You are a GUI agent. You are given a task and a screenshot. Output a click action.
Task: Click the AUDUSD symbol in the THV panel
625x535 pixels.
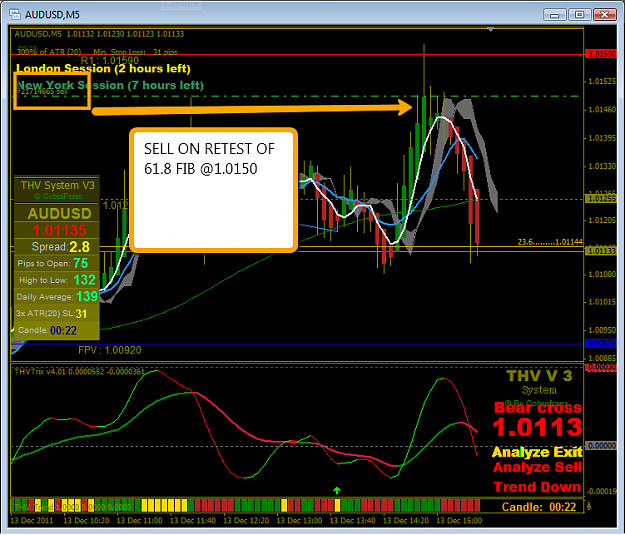point(59,214)
